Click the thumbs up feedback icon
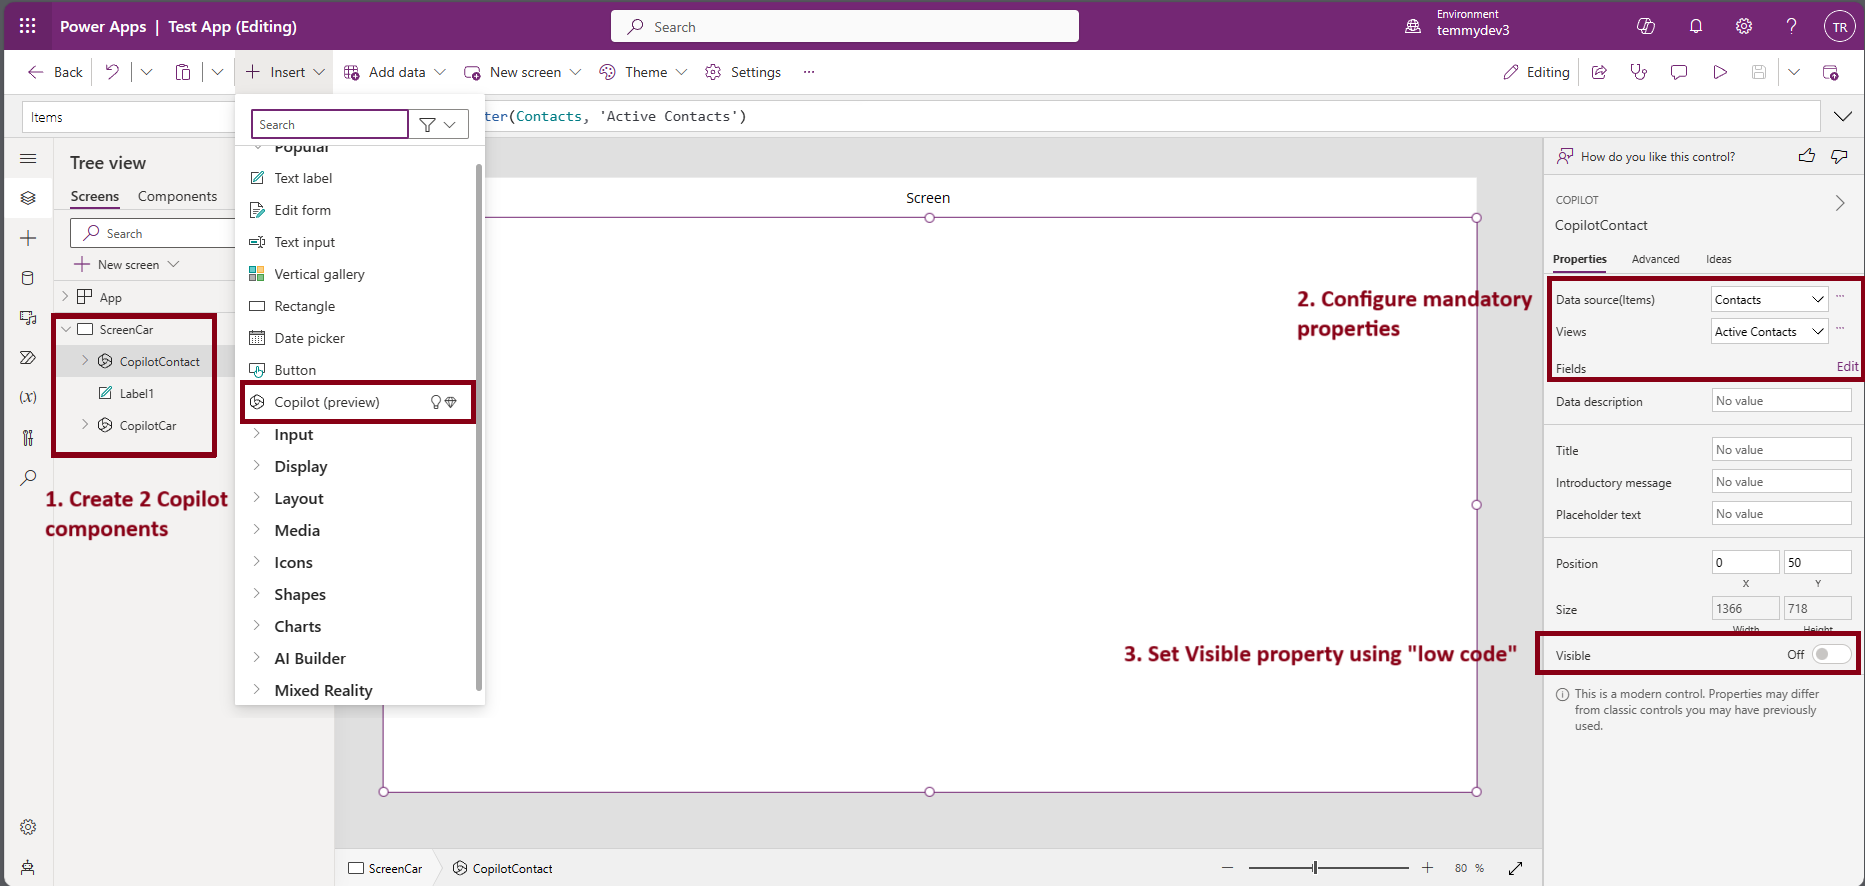 pos(1806,156)
